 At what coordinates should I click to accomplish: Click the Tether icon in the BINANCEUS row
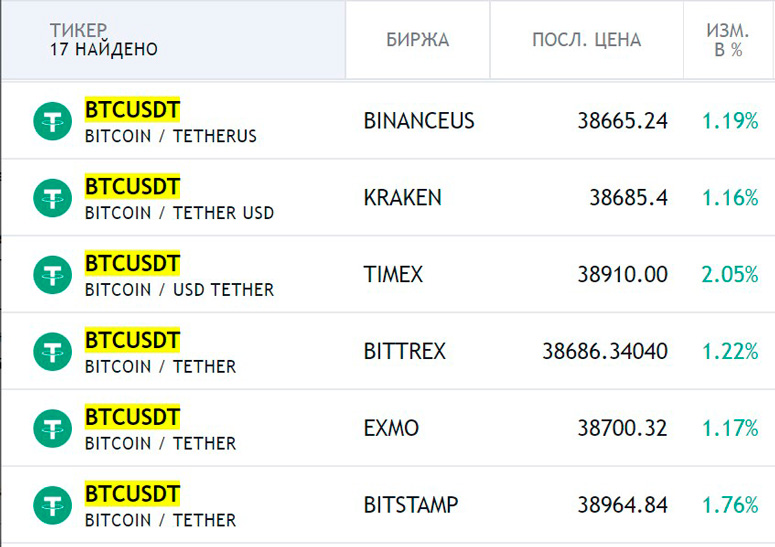click(52, 121)
